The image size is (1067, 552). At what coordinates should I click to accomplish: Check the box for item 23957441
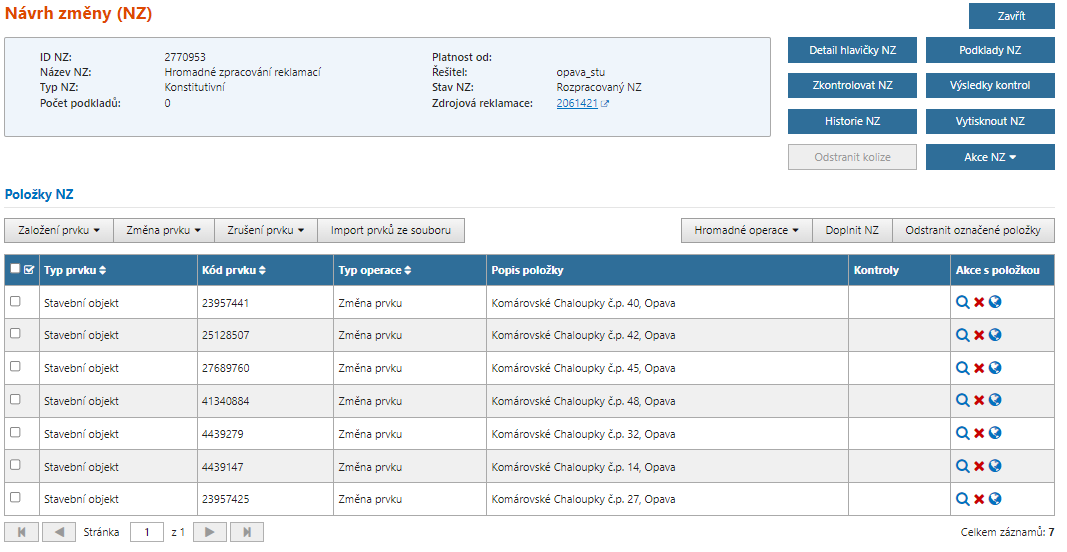[15, 301]
